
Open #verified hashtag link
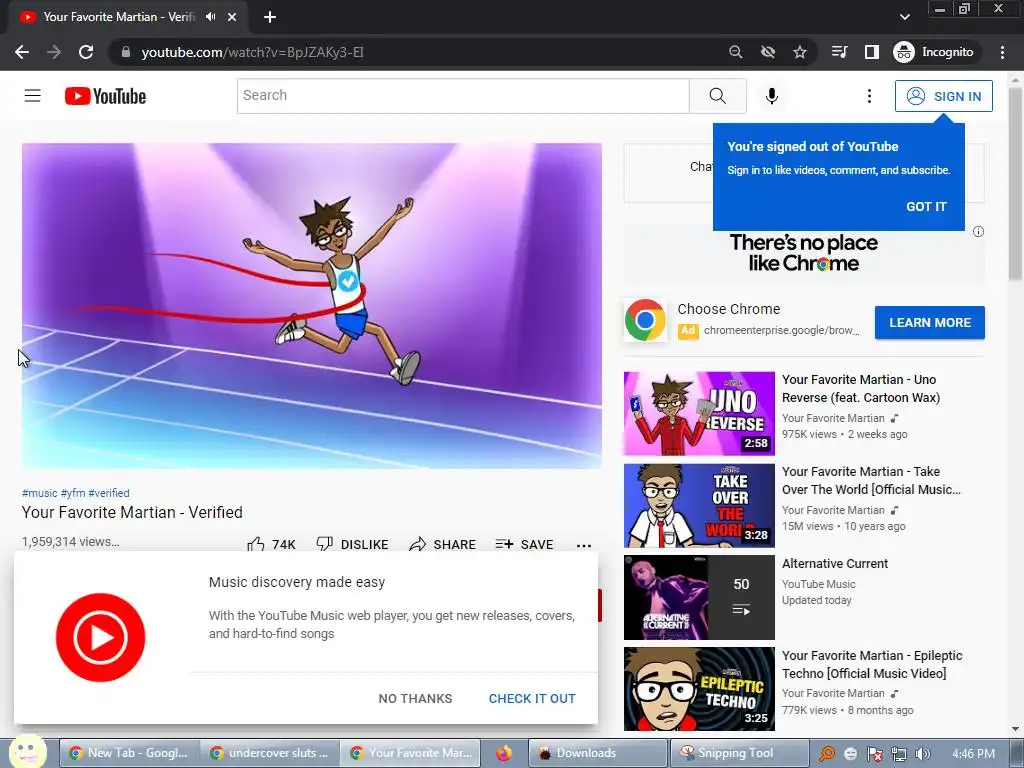tap(109, 493)
